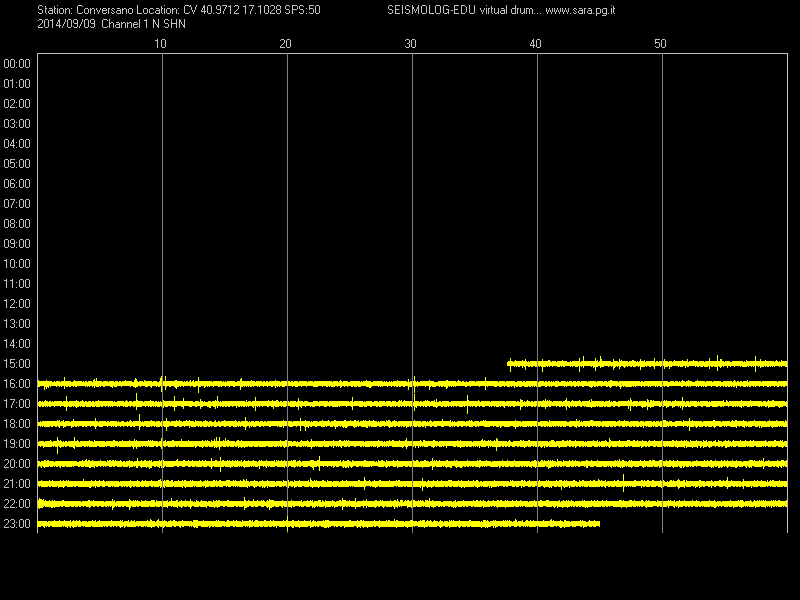Click the location coordinates 40.9712 17.1028
The image size is (800, 600).
pyautogui.click(x=241, y=10)
